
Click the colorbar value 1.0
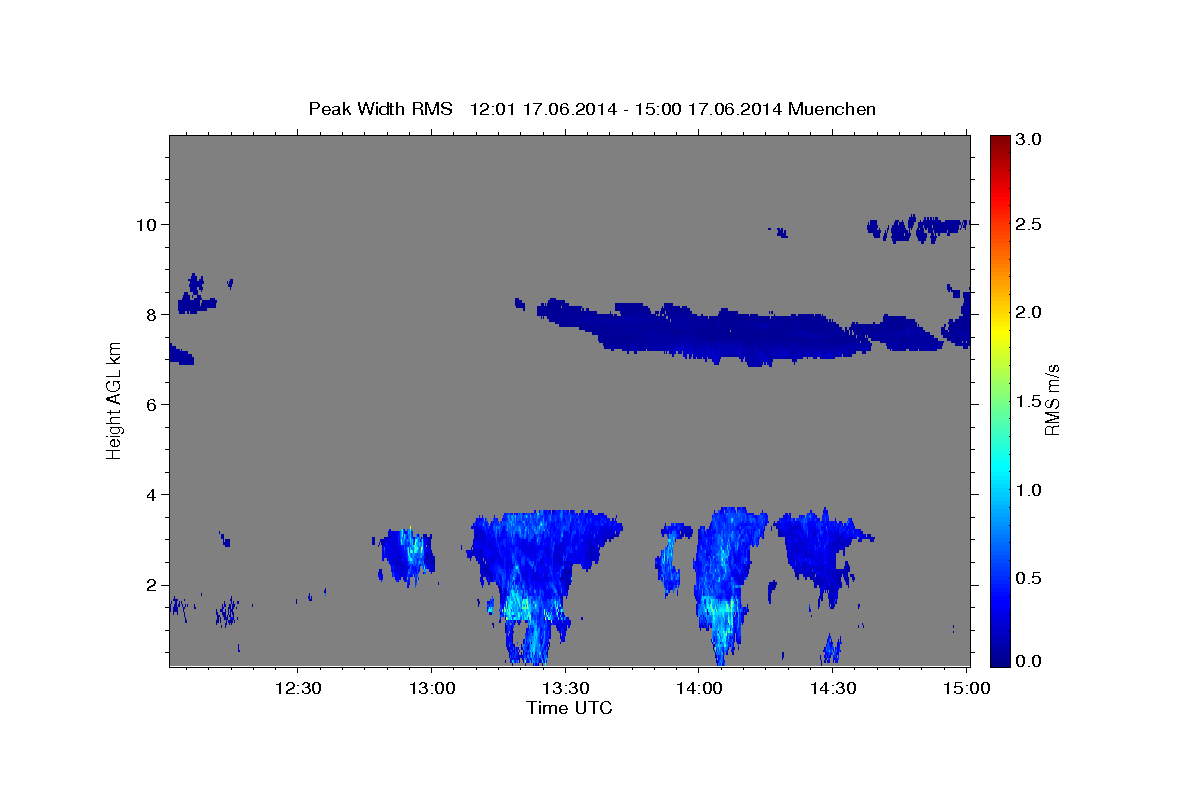pos(1029,490)
